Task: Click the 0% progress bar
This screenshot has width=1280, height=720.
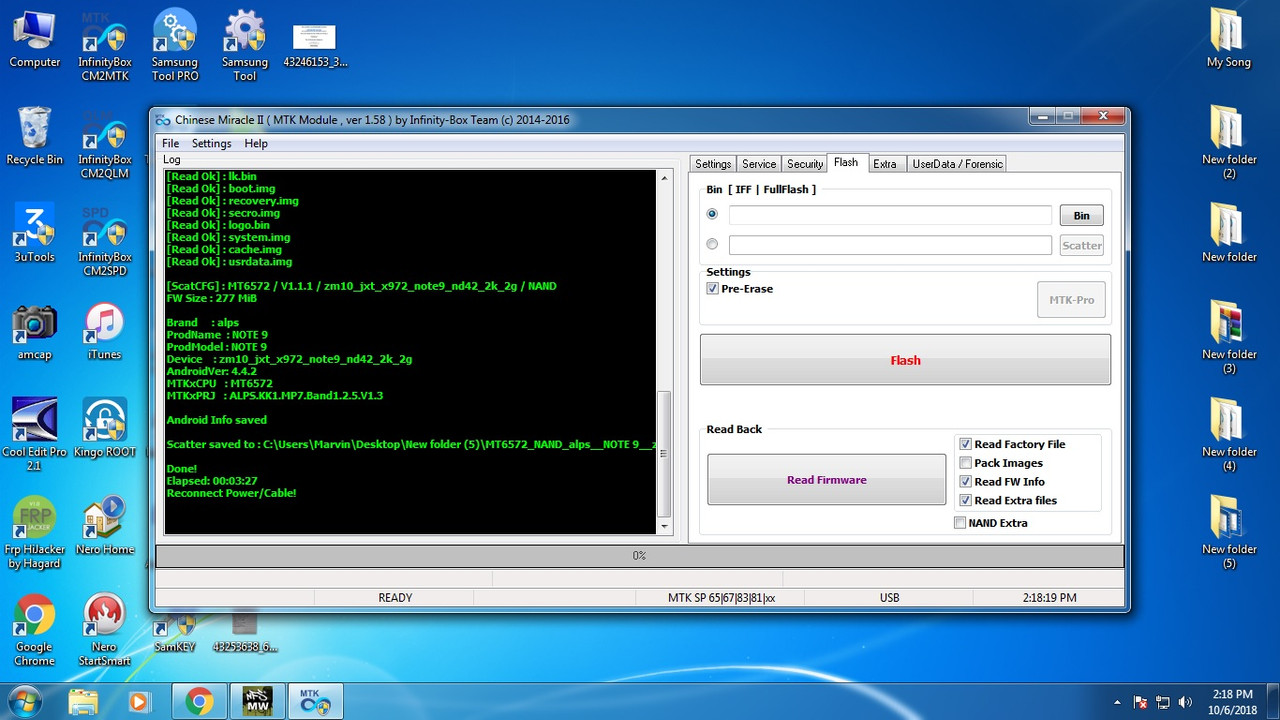Action: tap(640, 555)
